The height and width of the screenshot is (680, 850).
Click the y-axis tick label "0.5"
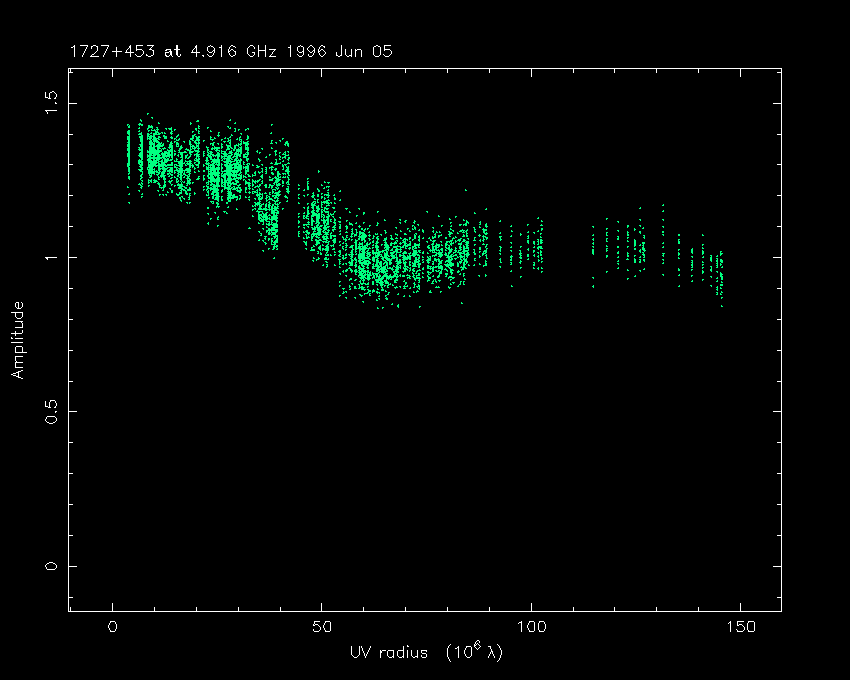pyautogui.click(x=52, y=411)
